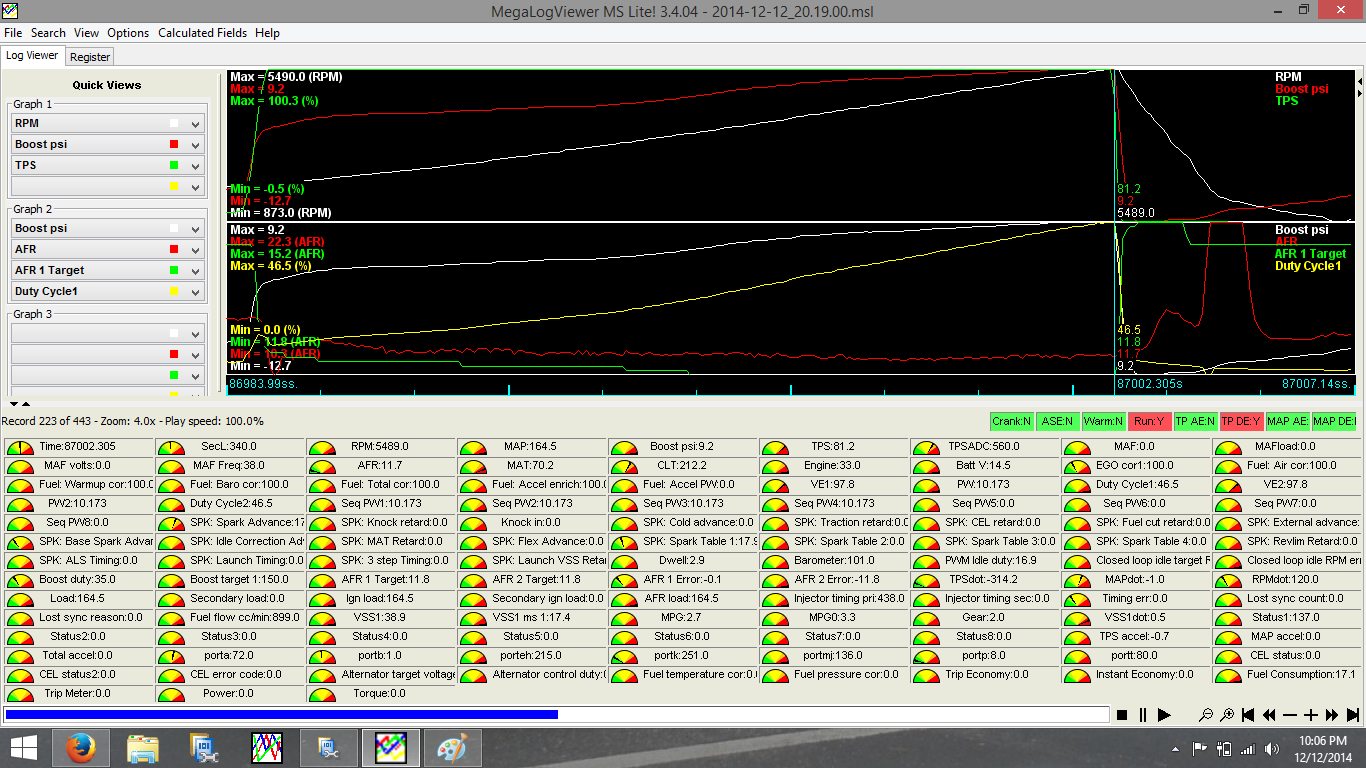The height and width of the screenshot is (768, 1366).
Task: Open the Windows Start menu
Action: (x=24, y=747)
